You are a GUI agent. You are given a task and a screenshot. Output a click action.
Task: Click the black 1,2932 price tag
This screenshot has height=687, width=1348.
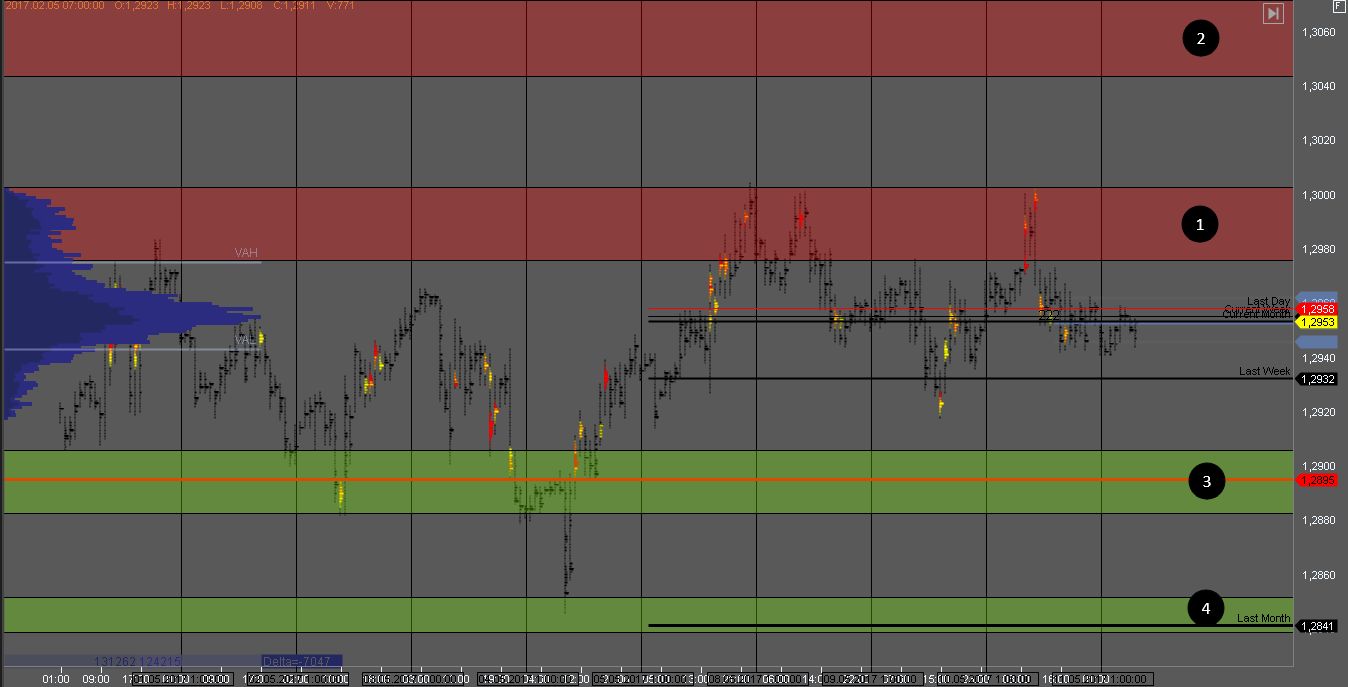[1318, 379]
